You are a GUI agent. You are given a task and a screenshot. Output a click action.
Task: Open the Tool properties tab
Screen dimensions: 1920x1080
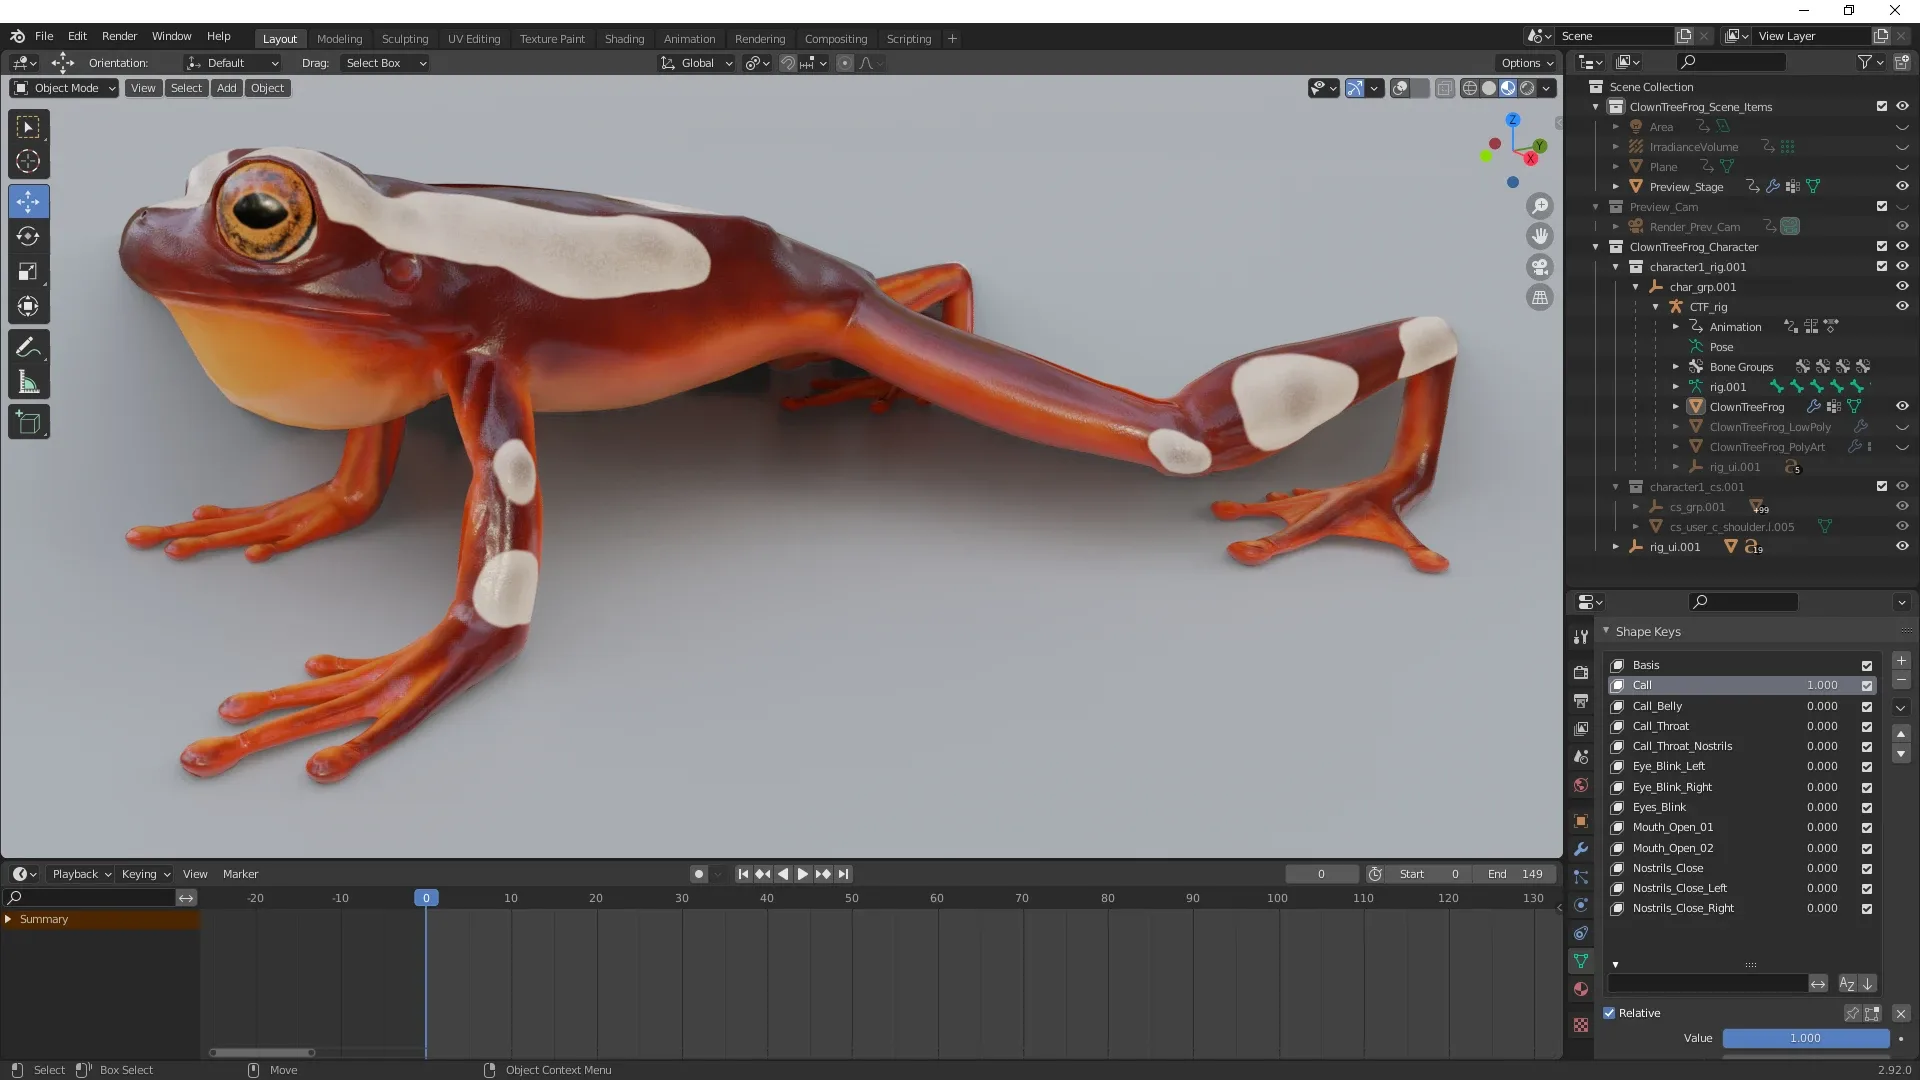click(x=1581, y=637)
